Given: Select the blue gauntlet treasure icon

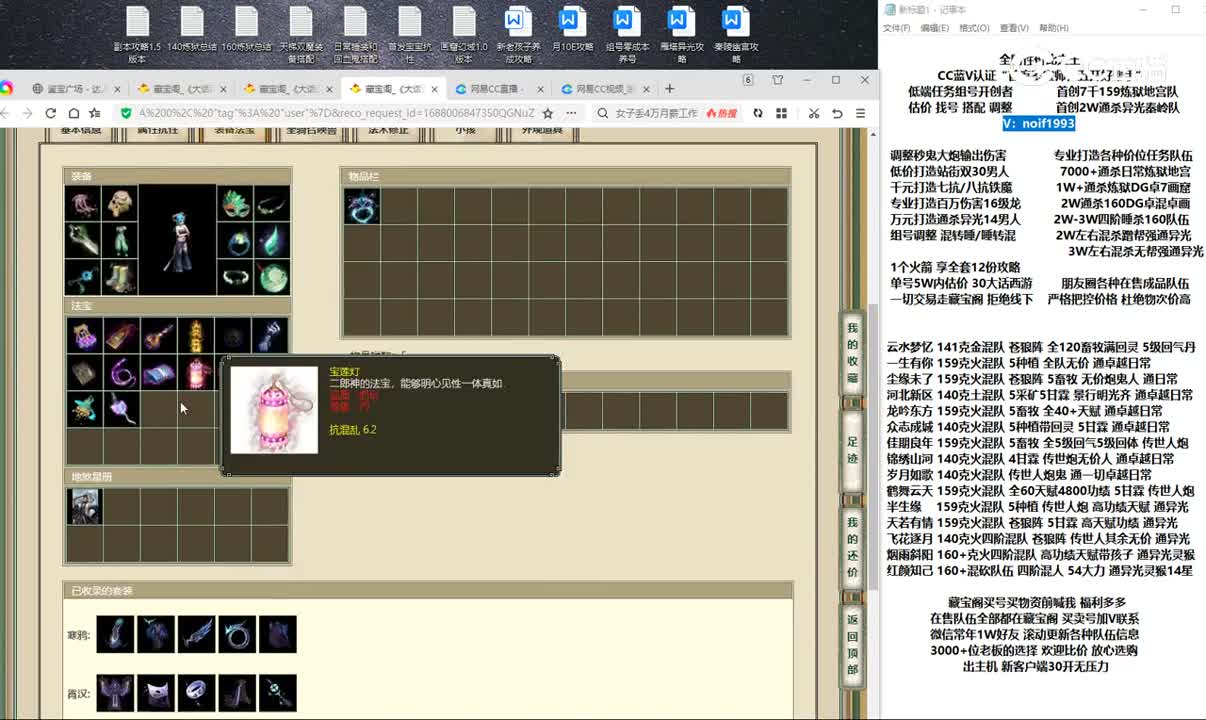Looking at the screenshot, I should [270, 335].
